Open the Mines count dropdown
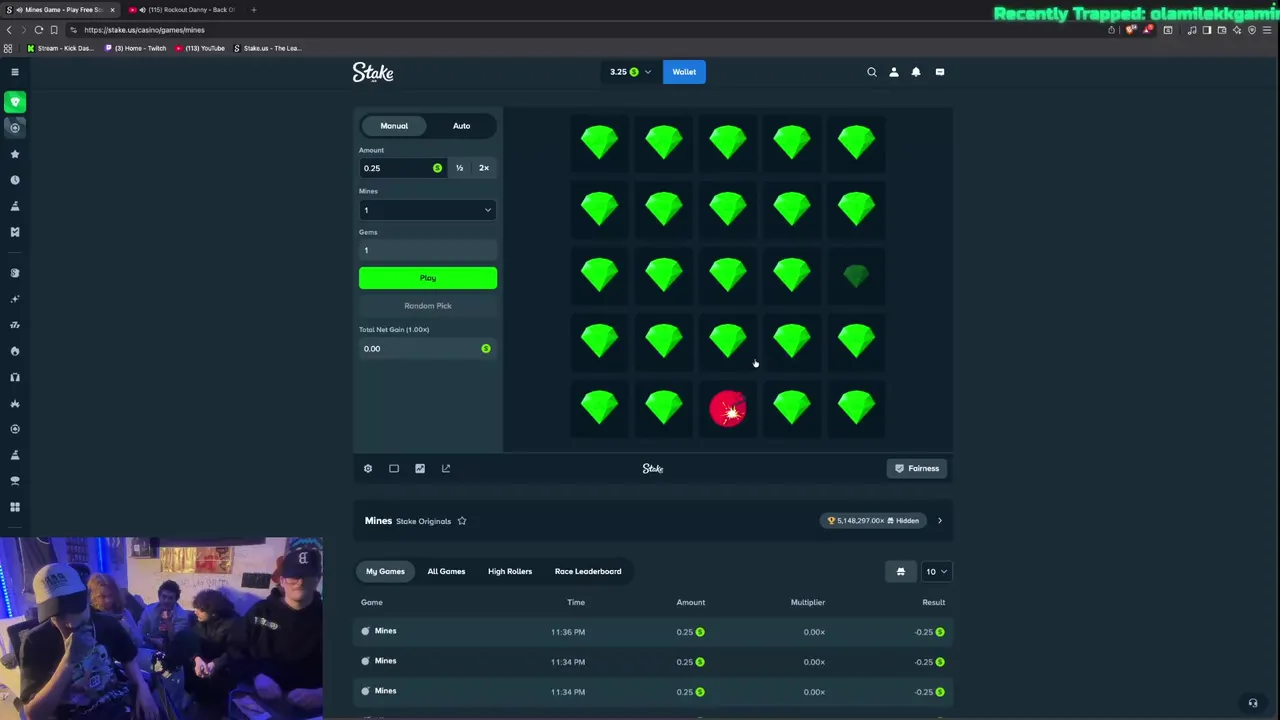Viewport: 1280px width, 720px height. tap(427, 210)
